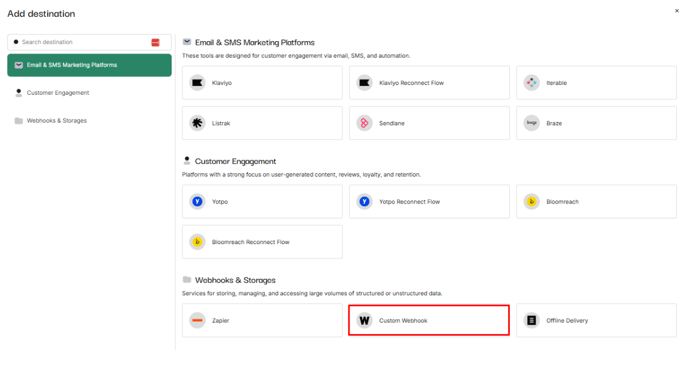Viewport: 688px width, 376px height.
Task: Close the Add destination dialog
Action: 677,11
